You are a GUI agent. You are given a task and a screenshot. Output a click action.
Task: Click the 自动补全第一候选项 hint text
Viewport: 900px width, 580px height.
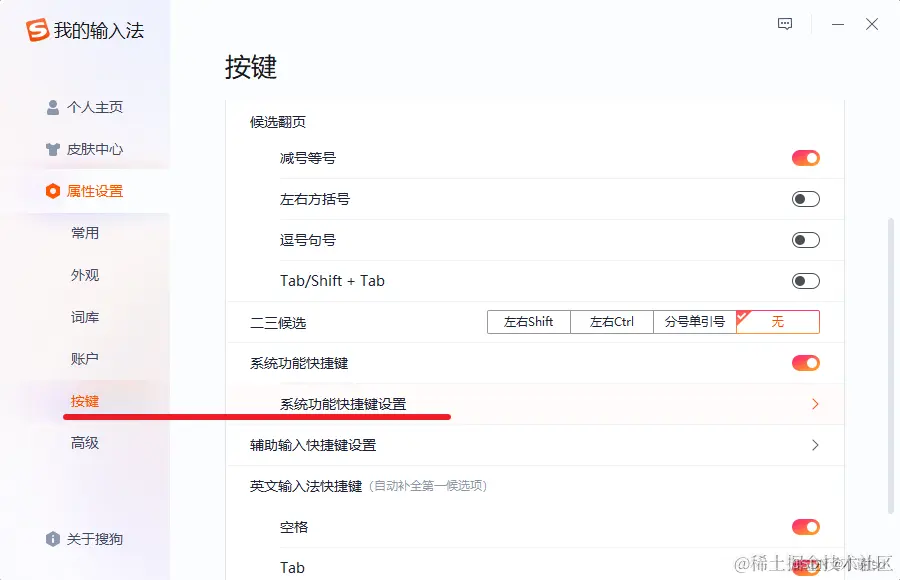(x=428, y=486)
